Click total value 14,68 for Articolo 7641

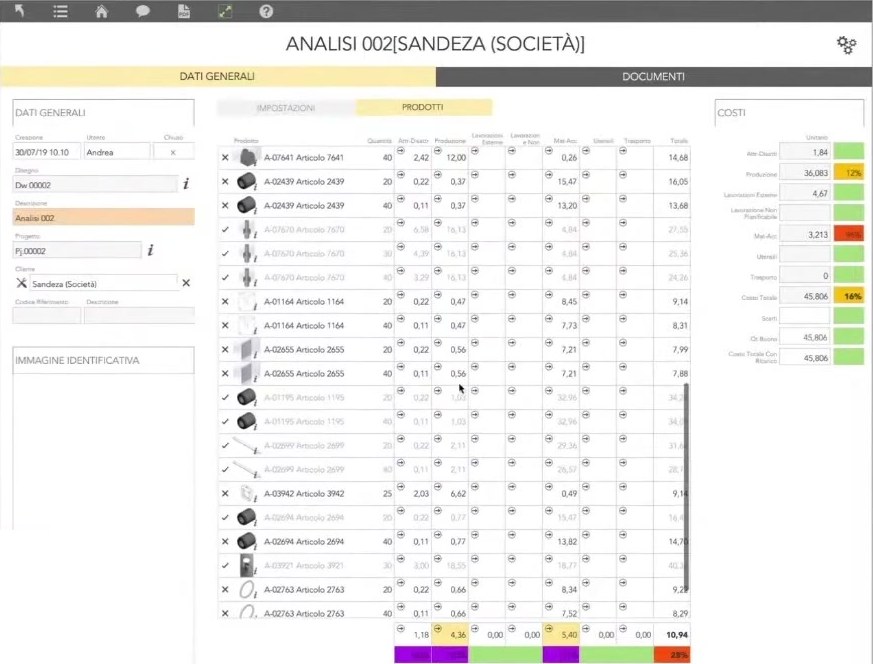(678, 158)
